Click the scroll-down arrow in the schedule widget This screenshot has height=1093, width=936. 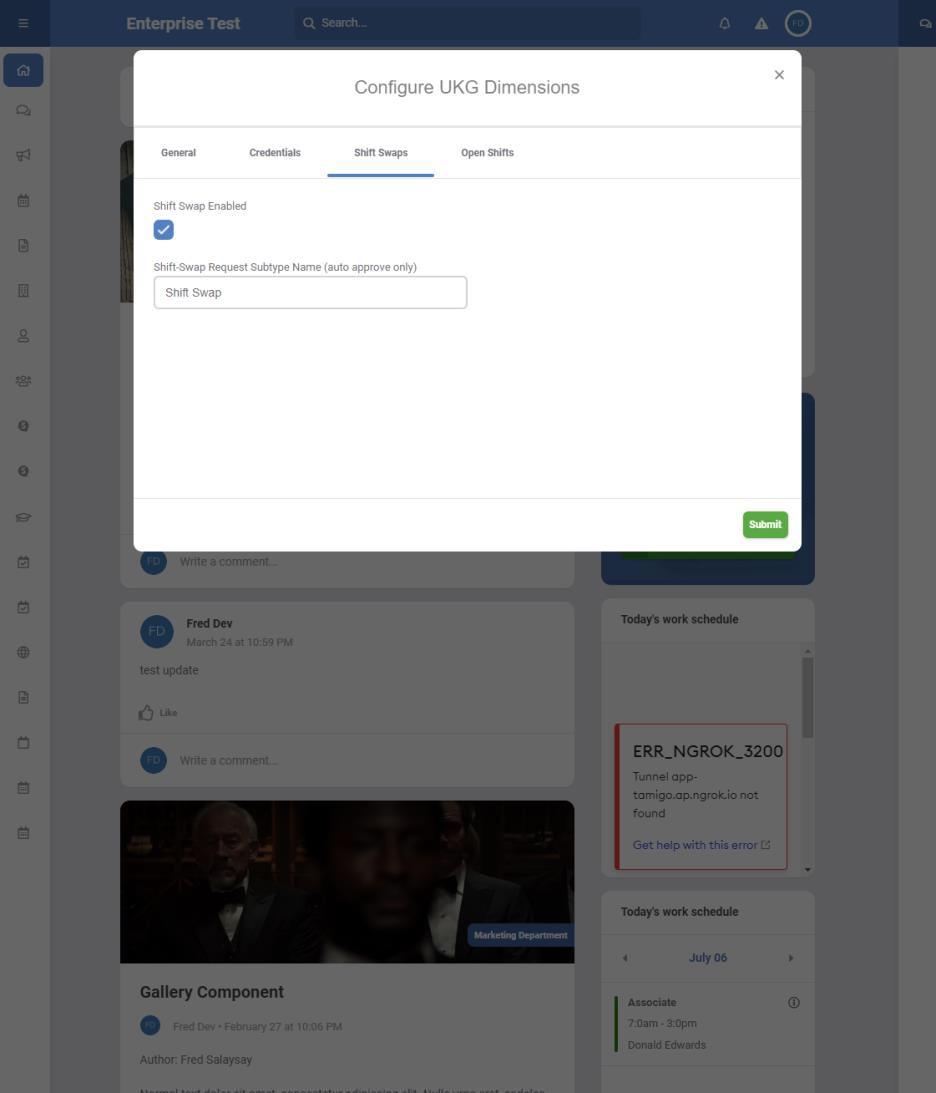(x=808, y=869)
